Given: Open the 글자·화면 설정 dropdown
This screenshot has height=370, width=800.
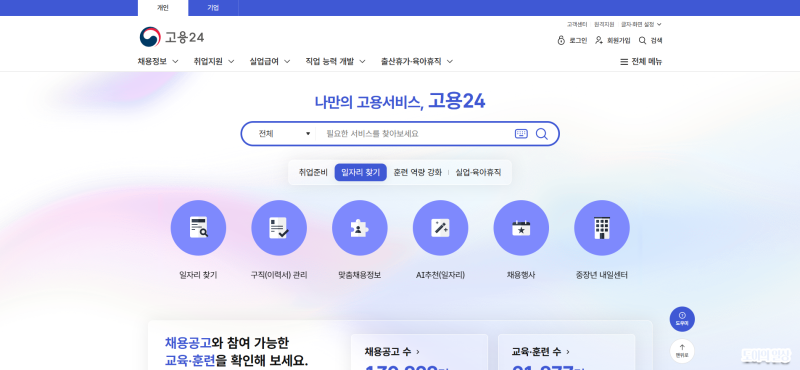Looking at the screenshot, I should [641, 24].
